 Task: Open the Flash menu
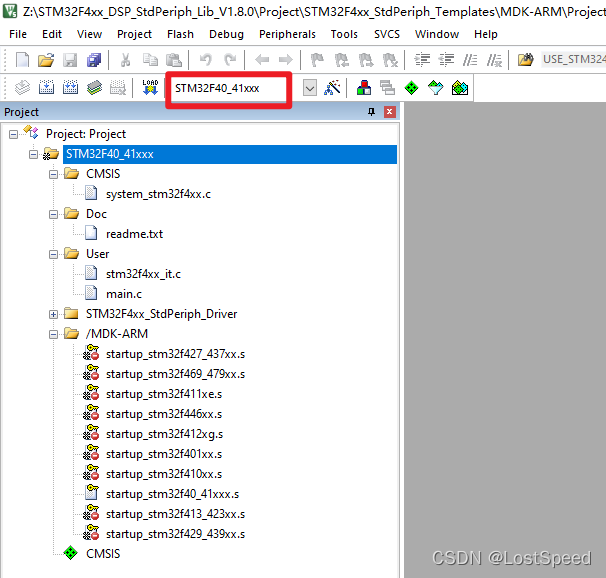180,34
